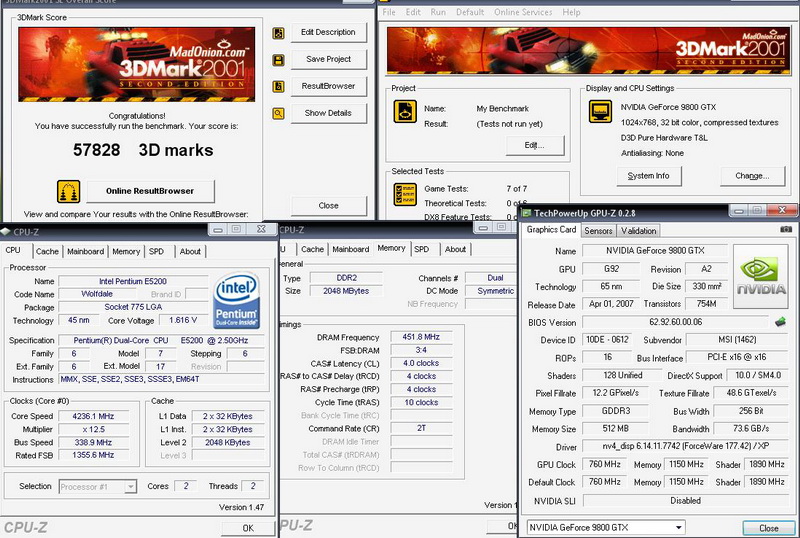
Task: Click the Rated FSB 1355.6 MHz value
Action: (93, 455)
